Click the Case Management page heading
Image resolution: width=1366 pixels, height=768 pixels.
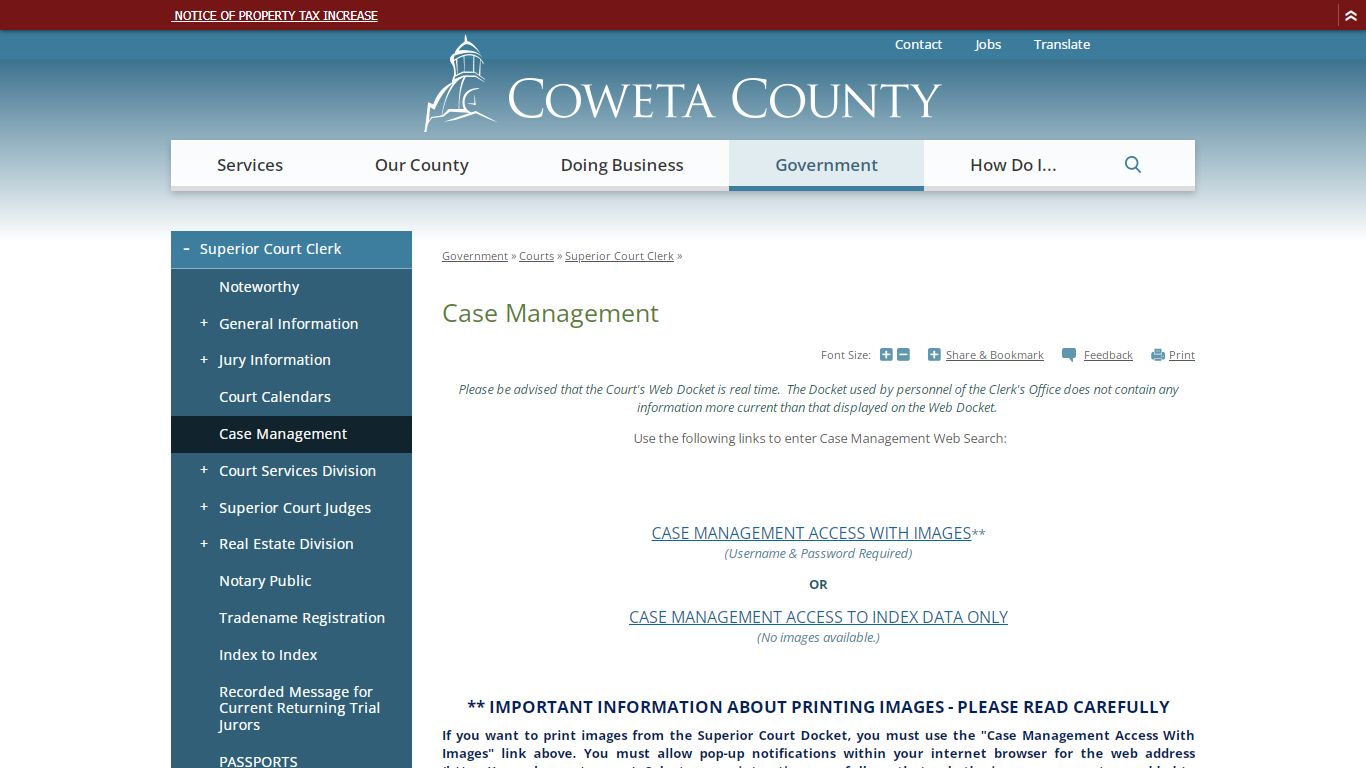tap(550, 313)
